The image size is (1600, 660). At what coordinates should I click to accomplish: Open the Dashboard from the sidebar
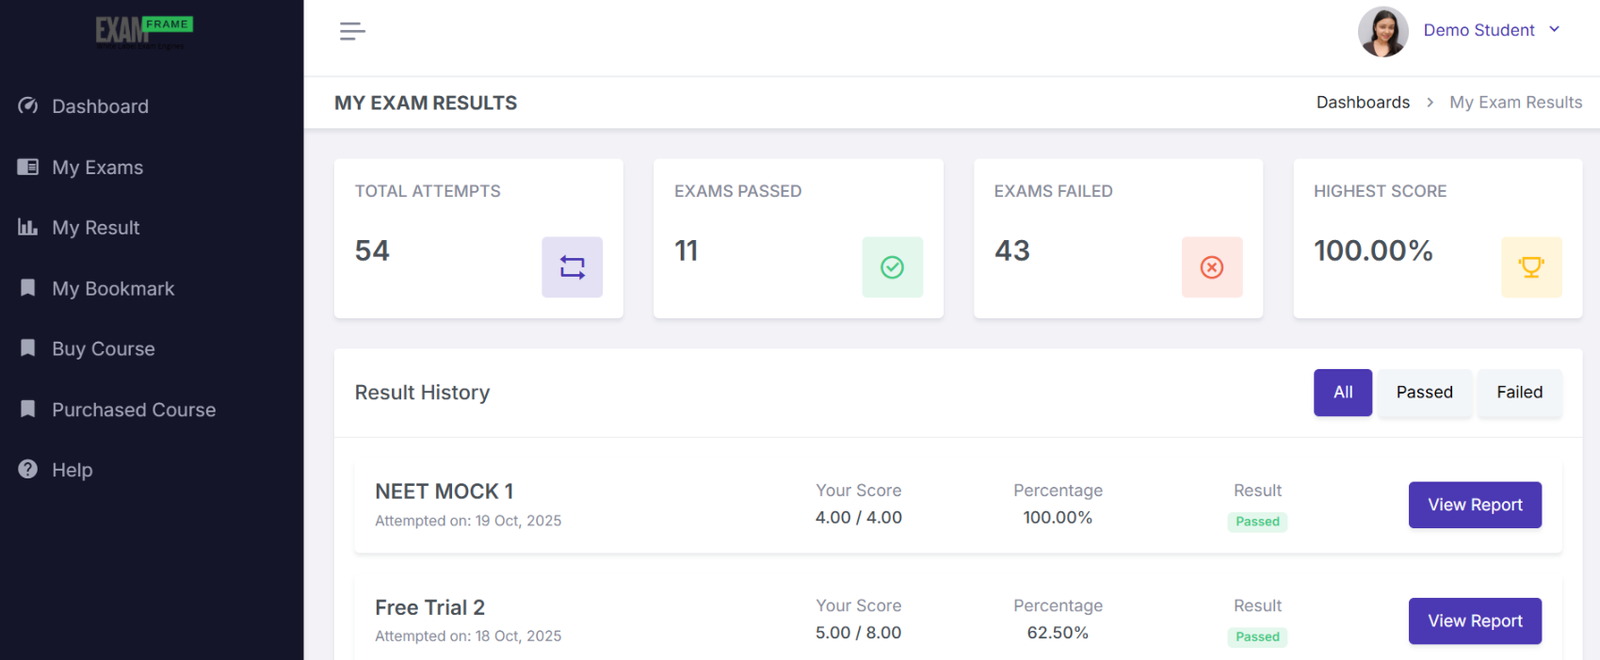[x=100, y=106]
